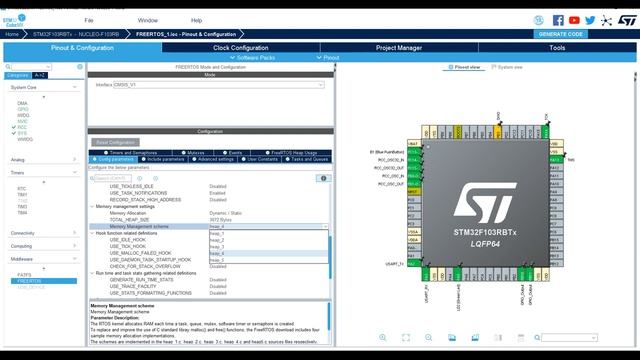Rotate the chip view clockwise icon

(x=452, y=338)
